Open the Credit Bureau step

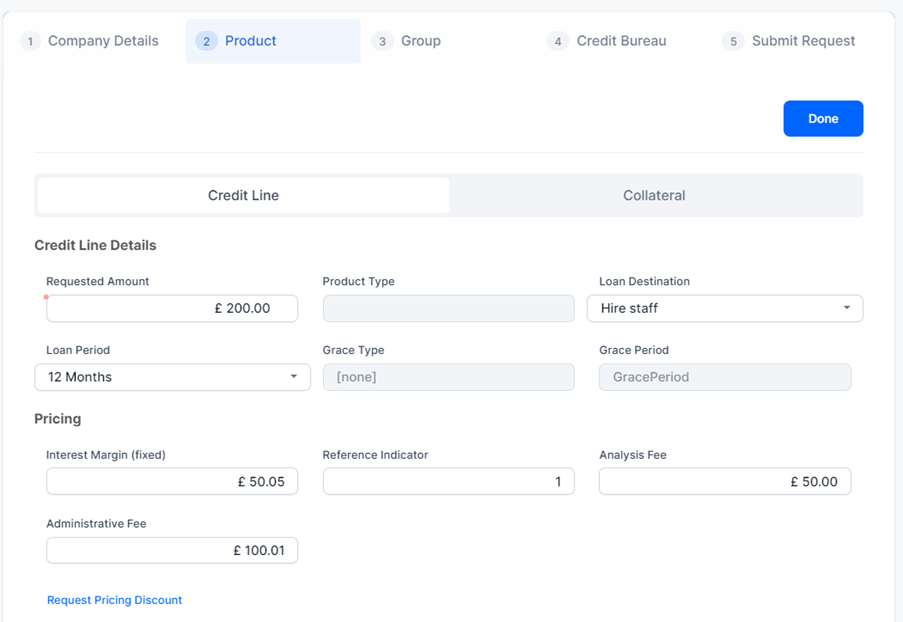[x=621, y=41]
